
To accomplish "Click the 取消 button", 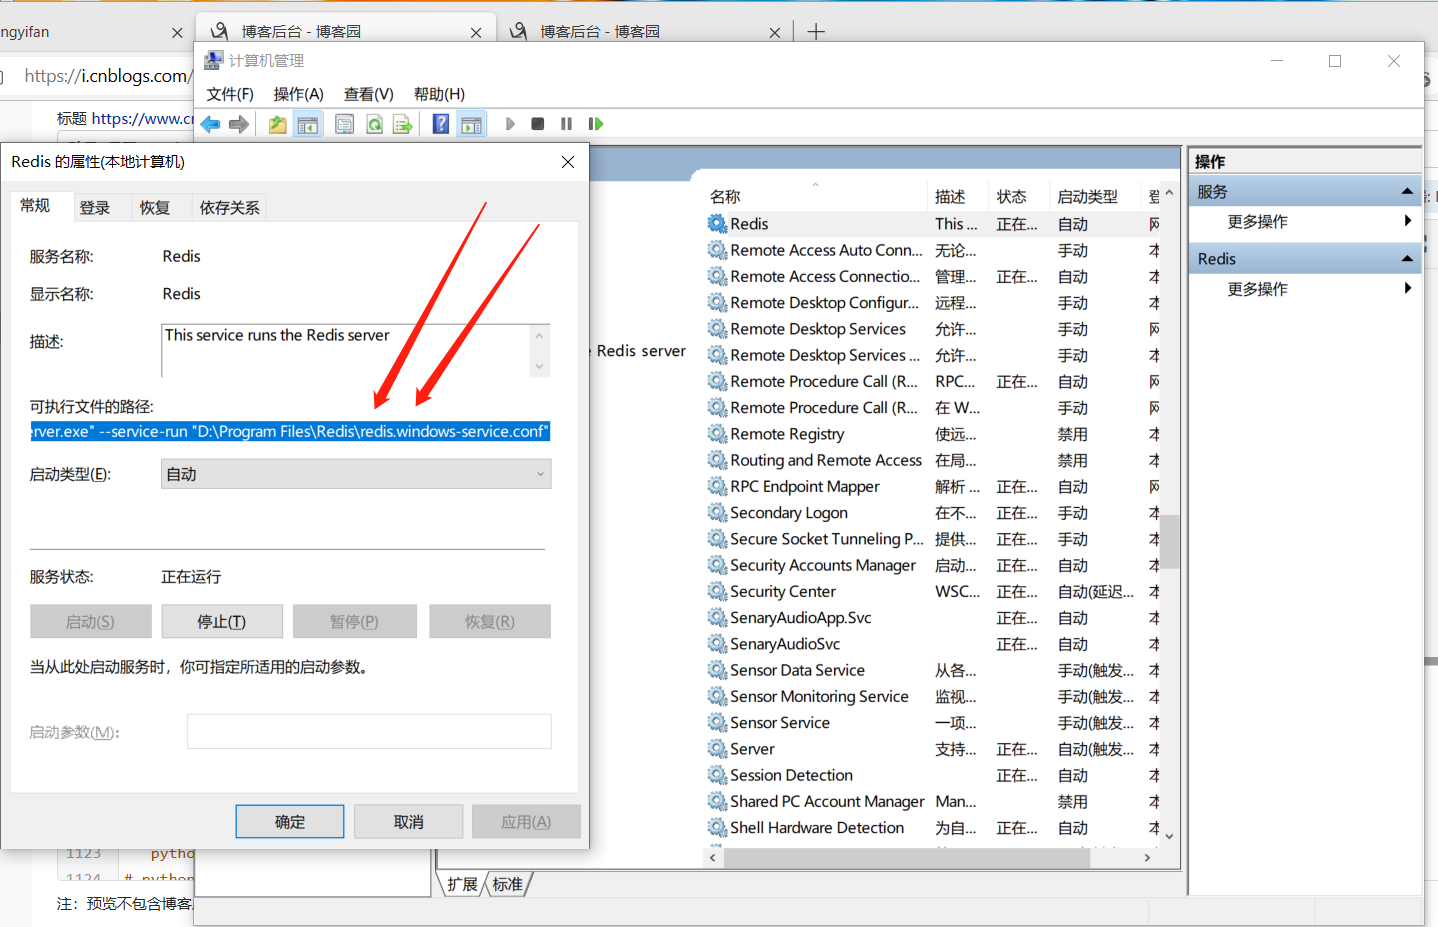I will tap(408, 822).
